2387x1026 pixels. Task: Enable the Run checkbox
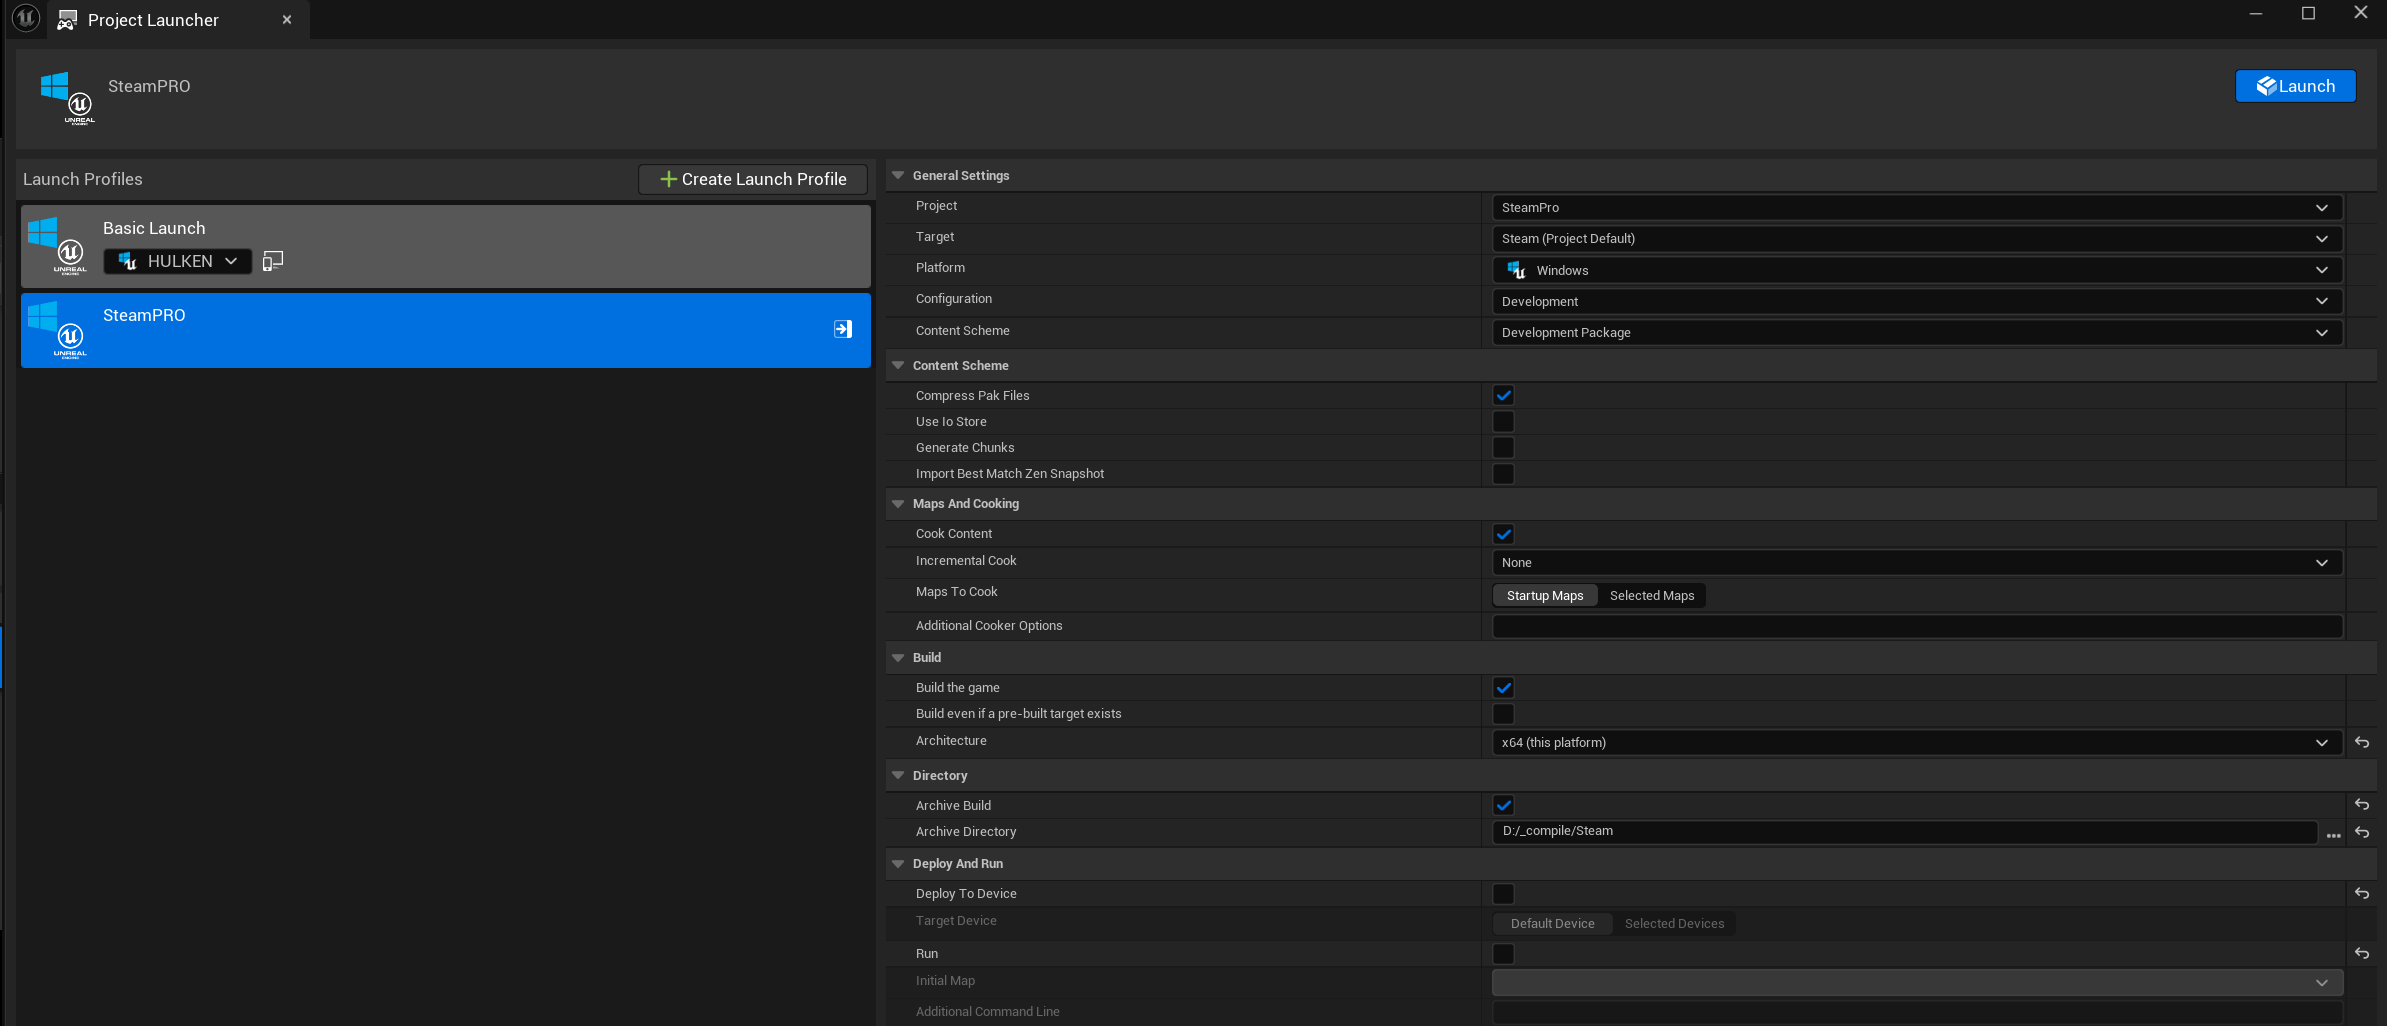(x=1503, y=953)
